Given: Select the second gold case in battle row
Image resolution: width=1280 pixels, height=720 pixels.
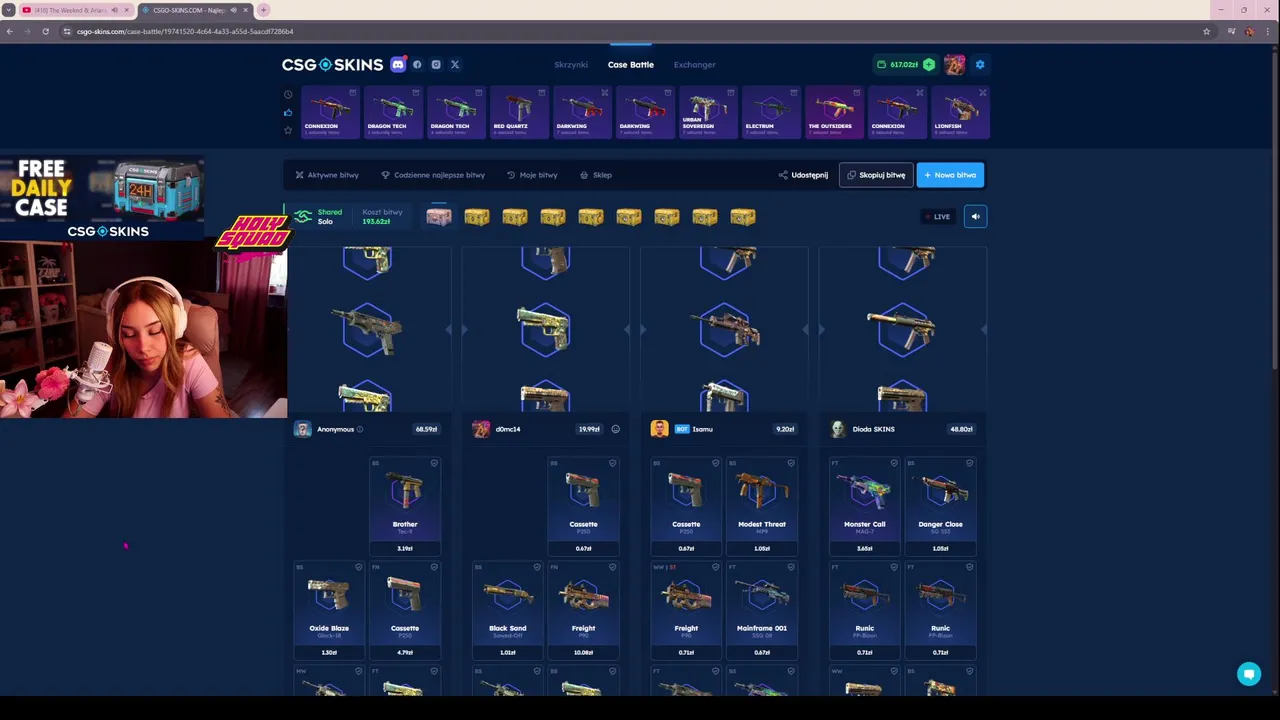Looking at the screenshot, I should (515, 217).
